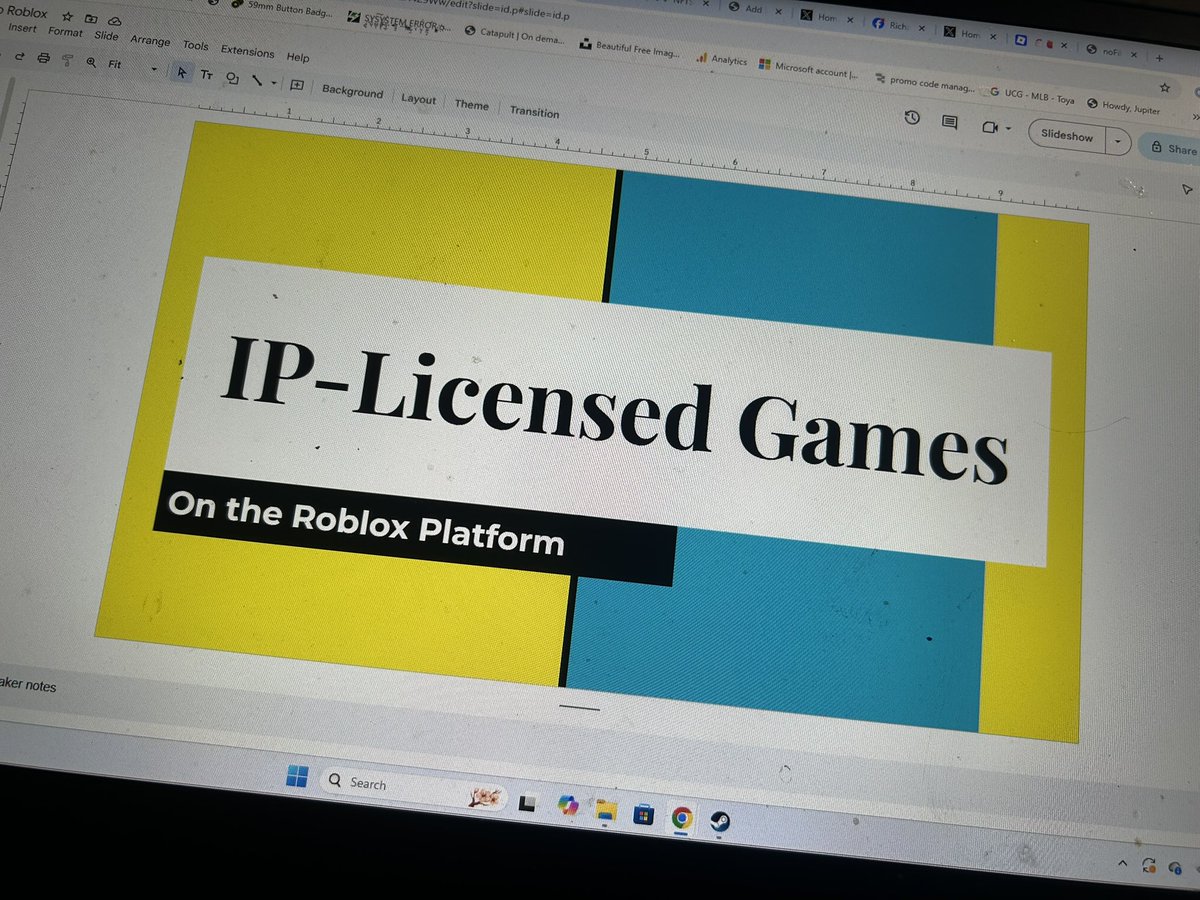Screen dimensions: 1200x900
Task: Click the Slideshow button
Action: 1066,135
